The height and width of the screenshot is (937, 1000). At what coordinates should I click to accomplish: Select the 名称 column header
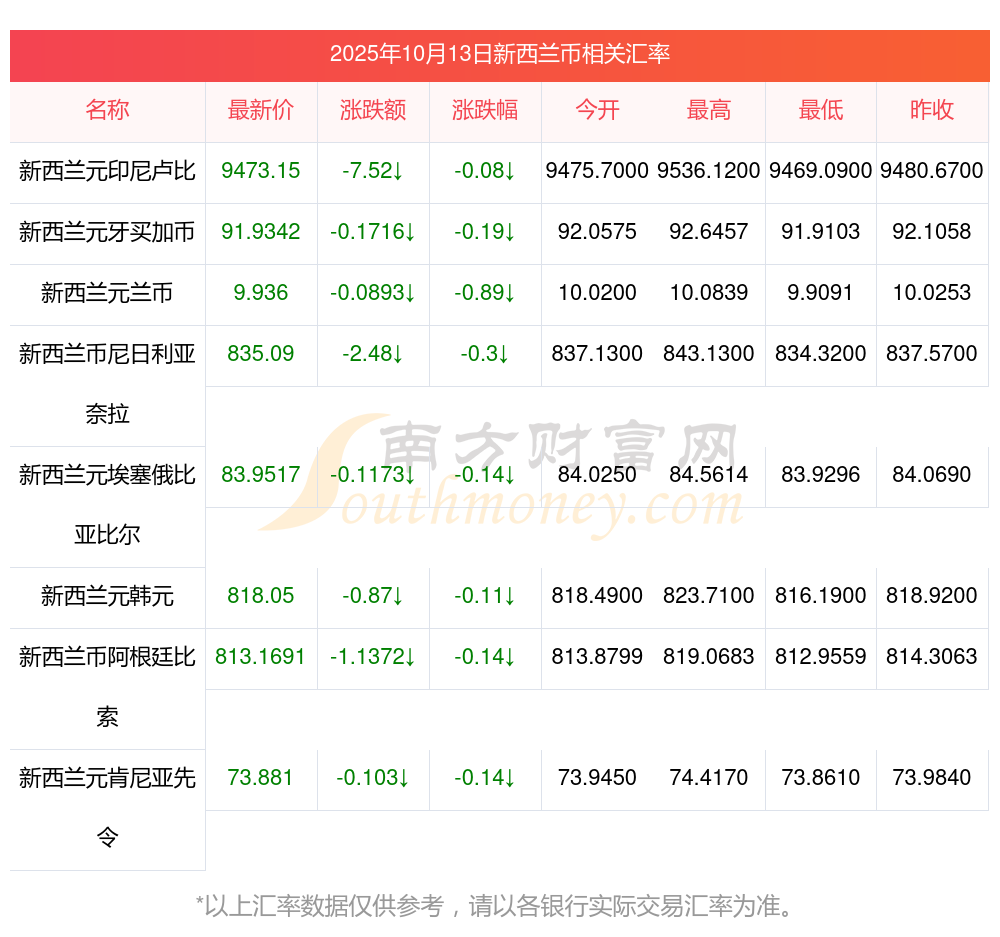[107, 110]
